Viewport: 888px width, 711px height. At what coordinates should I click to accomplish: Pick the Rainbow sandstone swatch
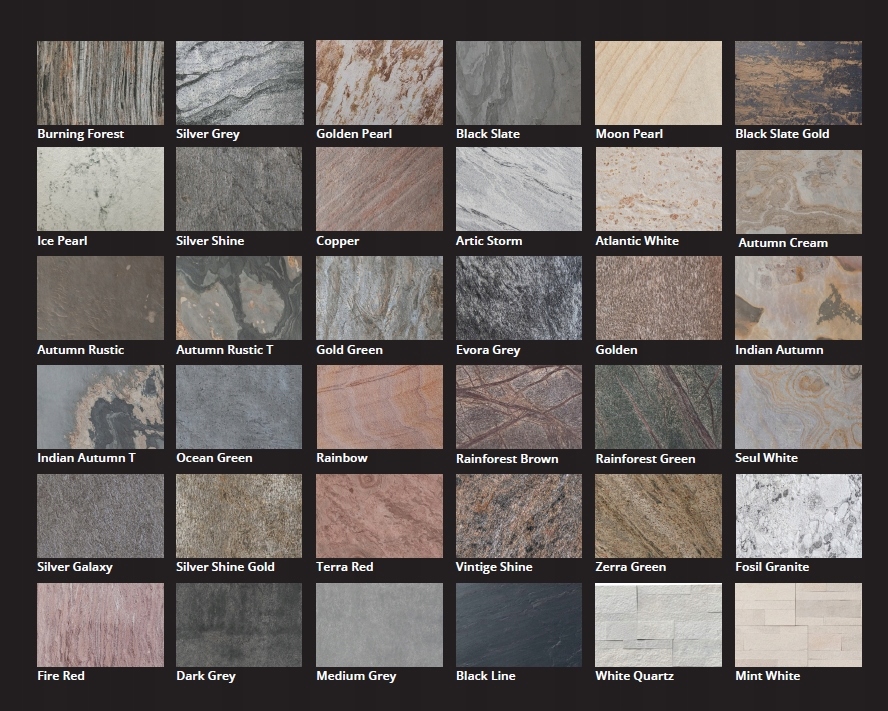(x=379, y=407)
